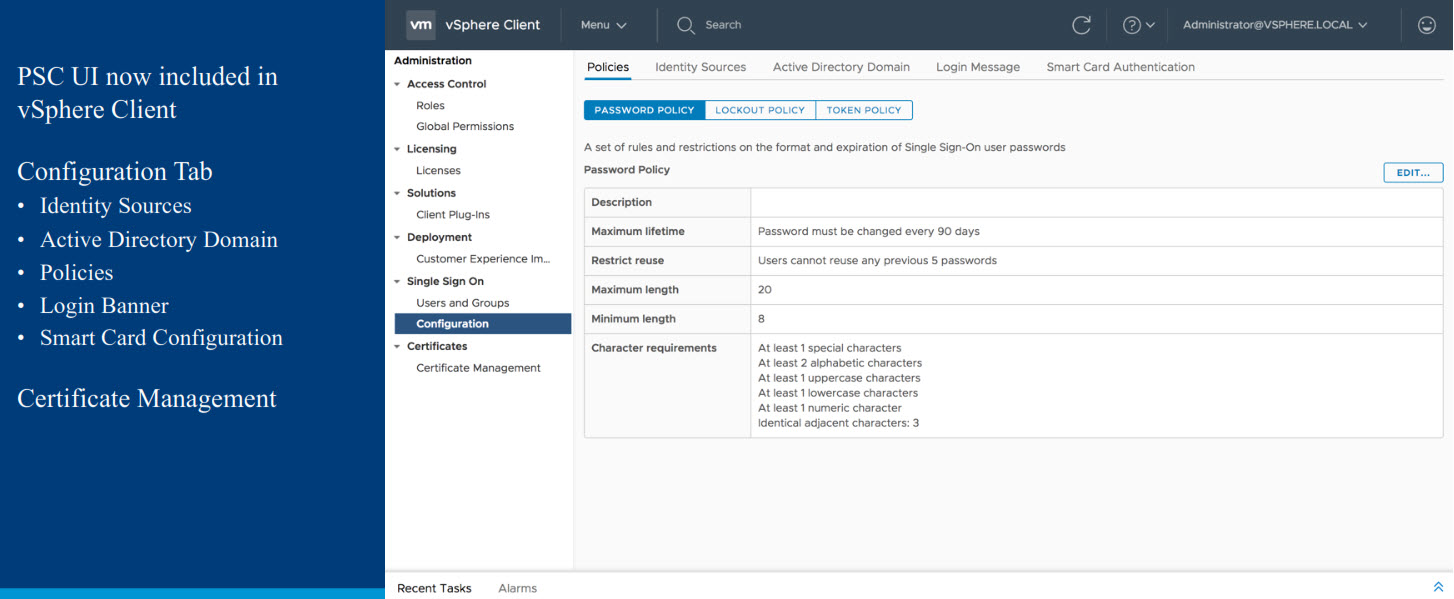The width and height of the screenshot is (1454, 599).
Task: Click the vSphere Client title text
Action: pos(492,25)
